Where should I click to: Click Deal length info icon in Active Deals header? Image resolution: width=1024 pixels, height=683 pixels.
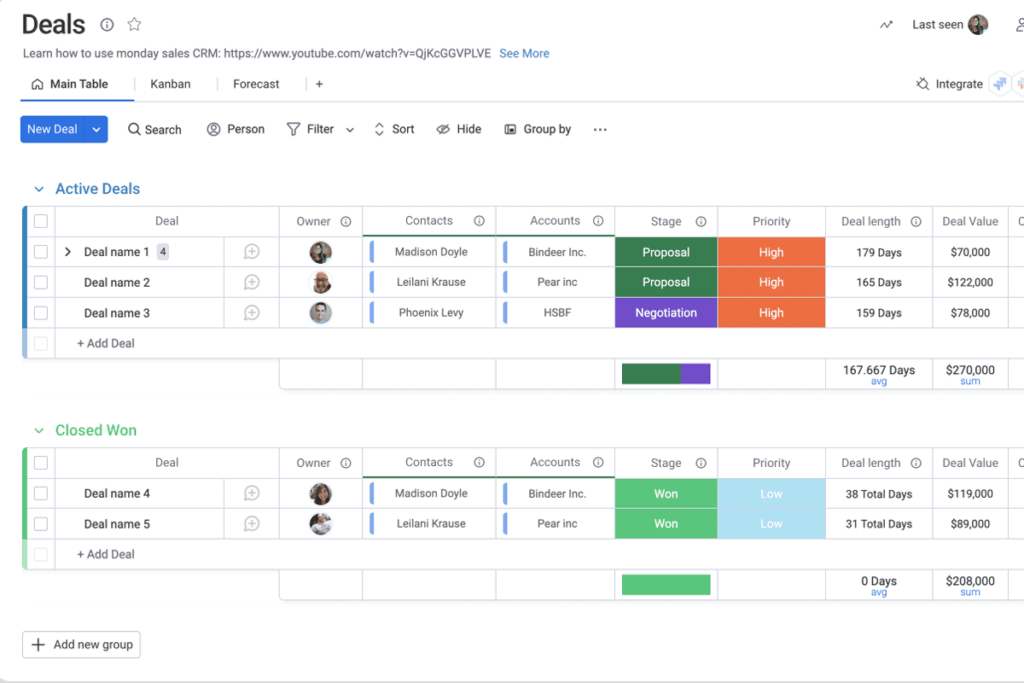point(916,221)
